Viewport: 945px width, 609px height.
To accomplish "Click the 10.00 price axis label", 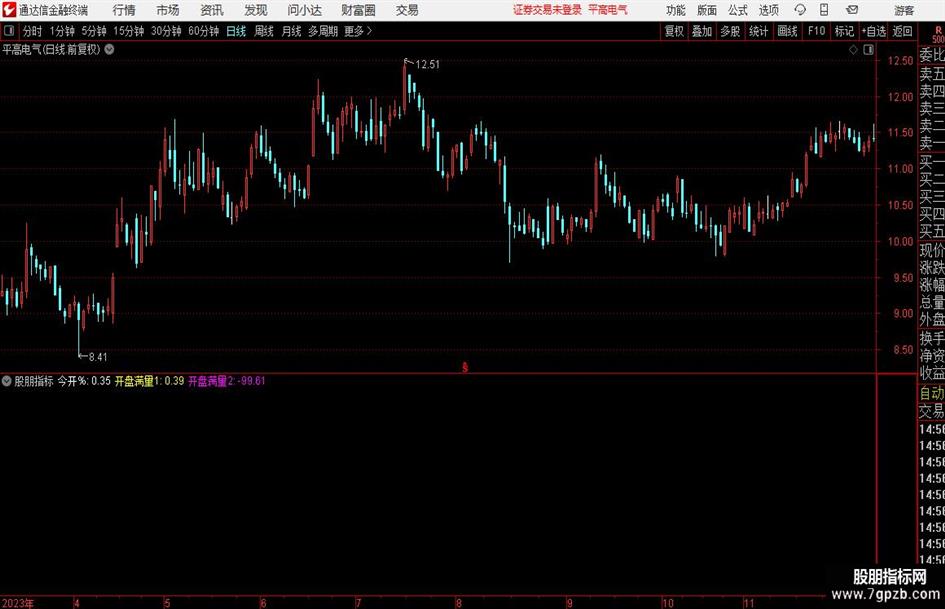I will coord(900,242).
